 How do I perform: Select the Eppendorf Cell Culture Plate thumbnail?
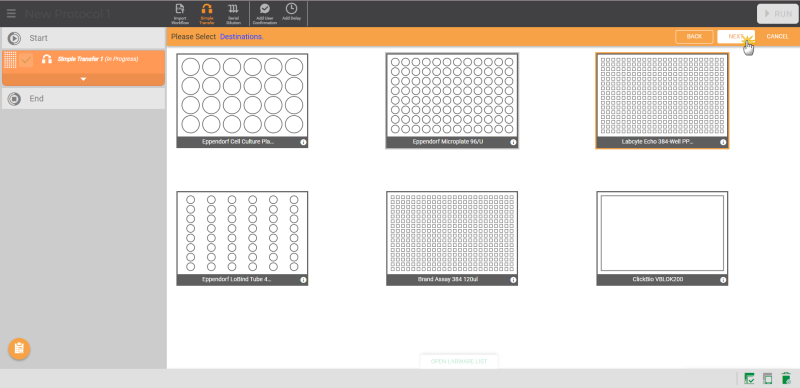[x=242, y=101]
